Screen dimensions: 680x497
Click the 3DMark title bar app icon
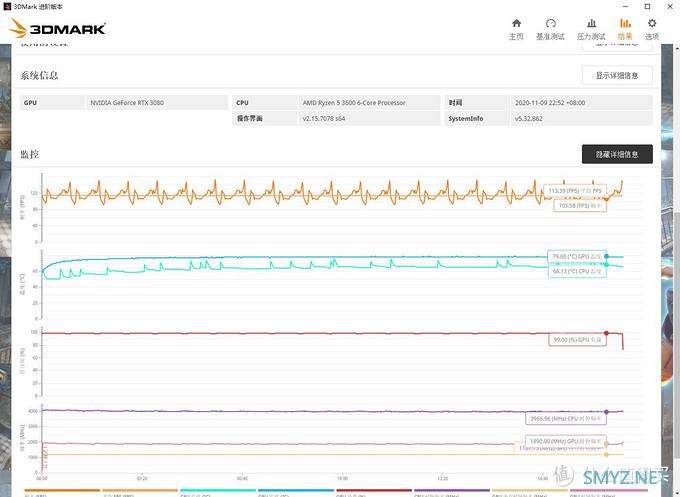(x=7, y=7)
